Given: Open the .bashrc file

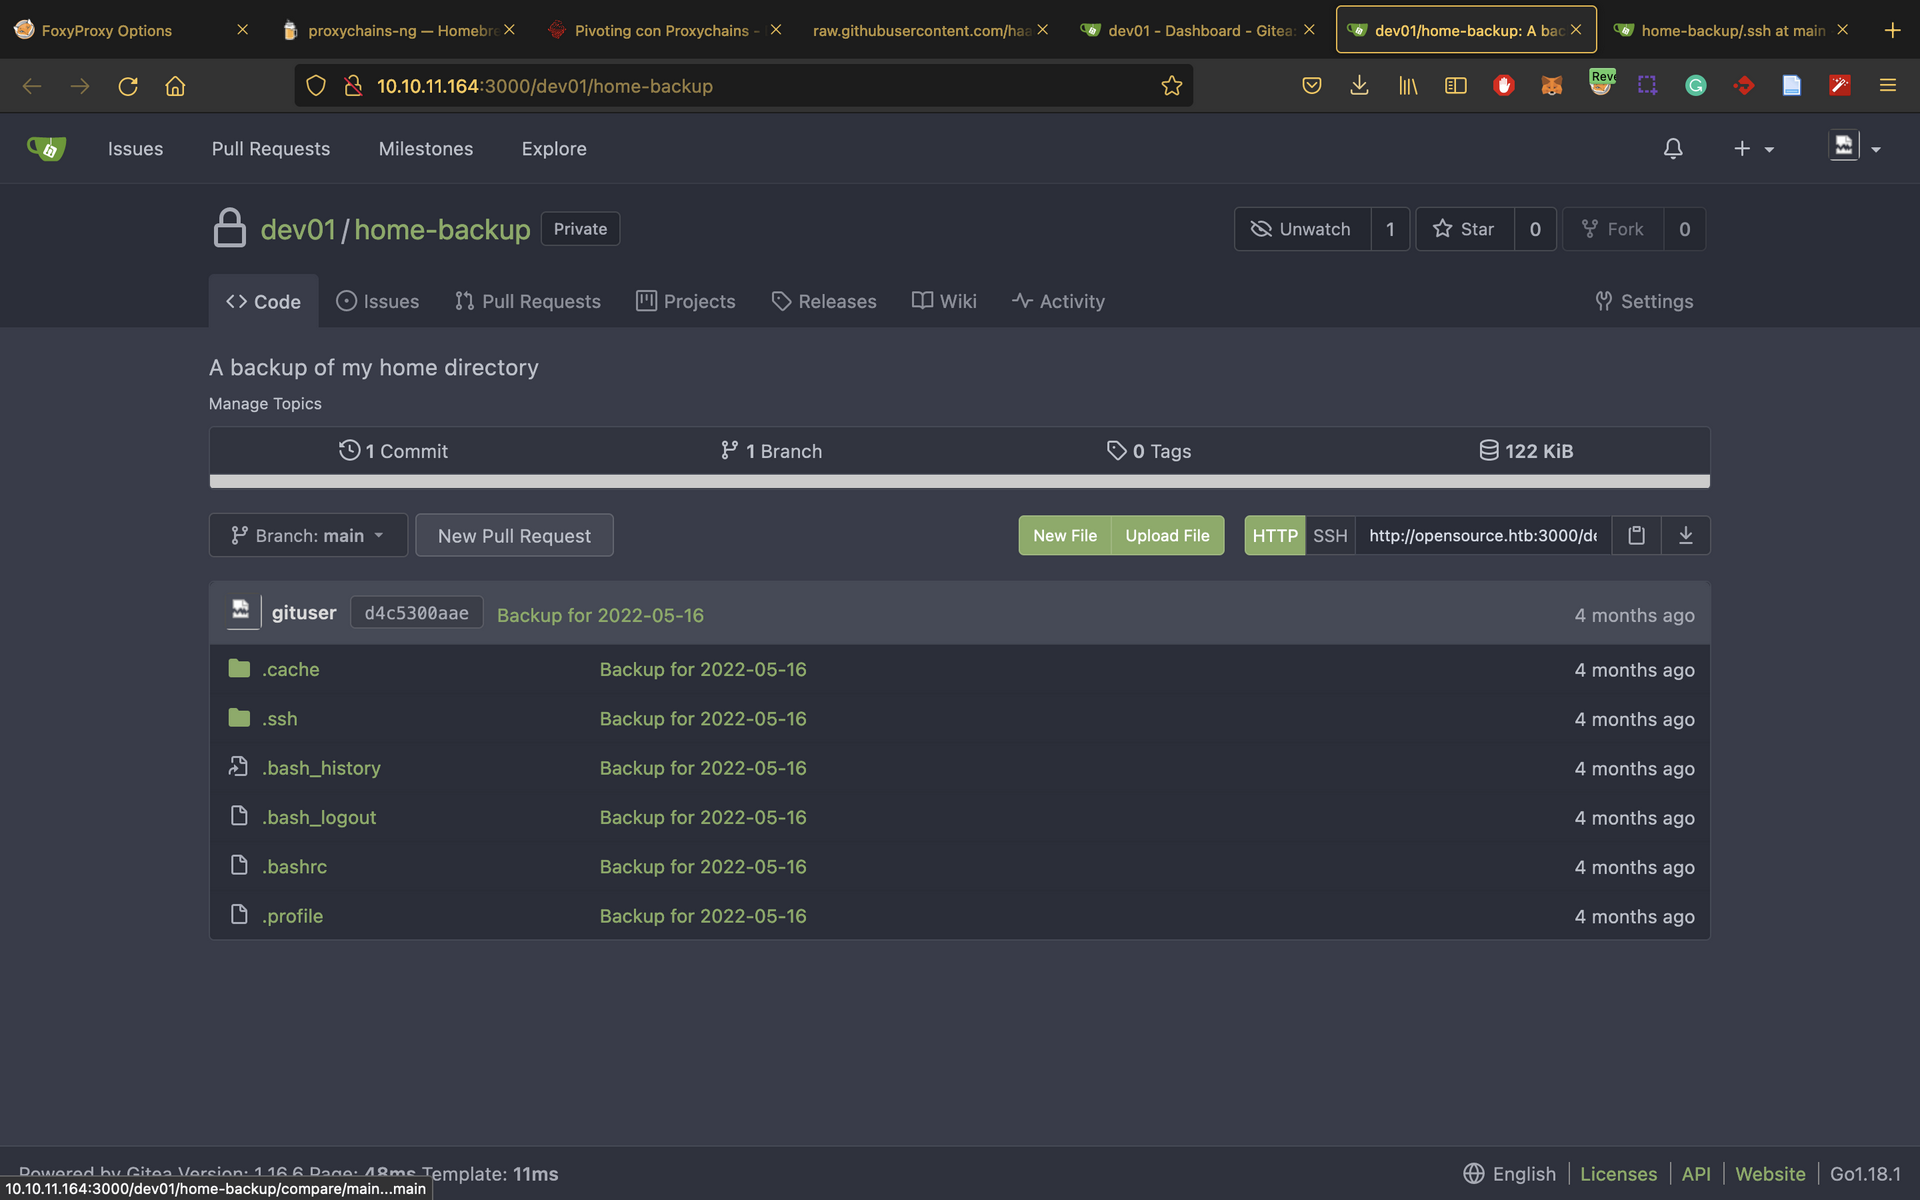Looking at the screenshot, I should click(x=294, y=866).
